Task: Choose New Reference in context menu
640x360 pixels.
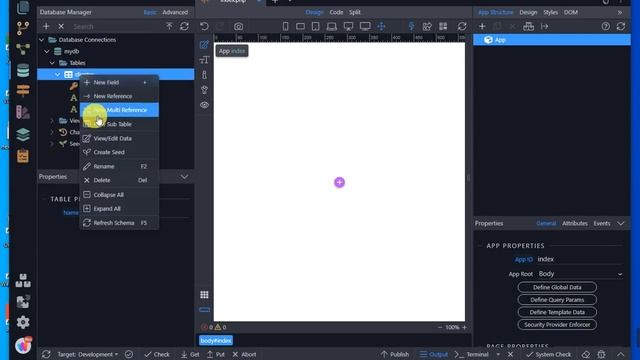Action: [x=119, y=96]
